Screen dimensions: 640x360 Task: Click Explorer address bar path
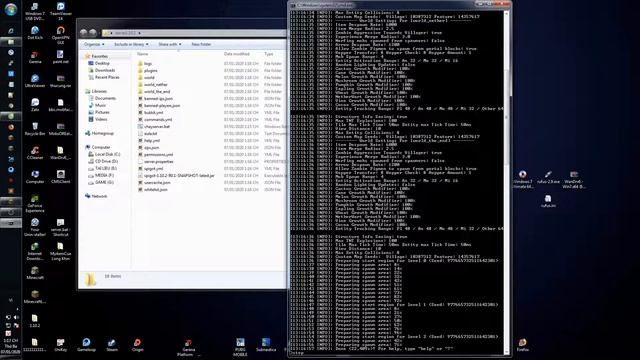(x=193, y=33)
